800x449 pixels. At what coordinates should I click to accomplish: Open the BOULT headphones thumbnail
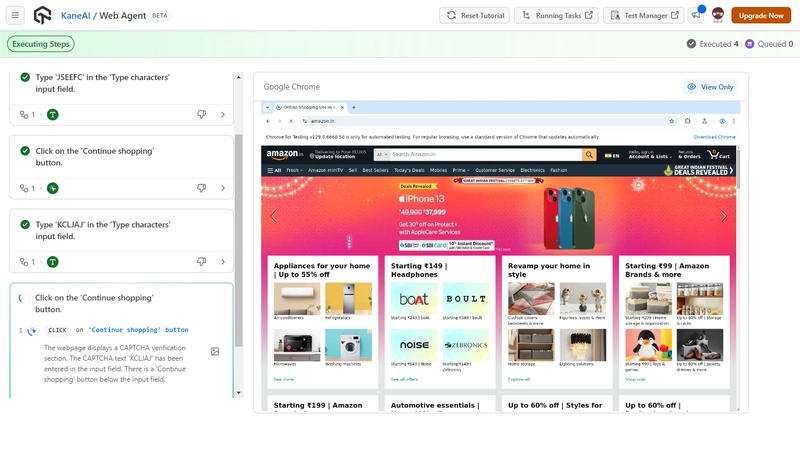[466, 299]
